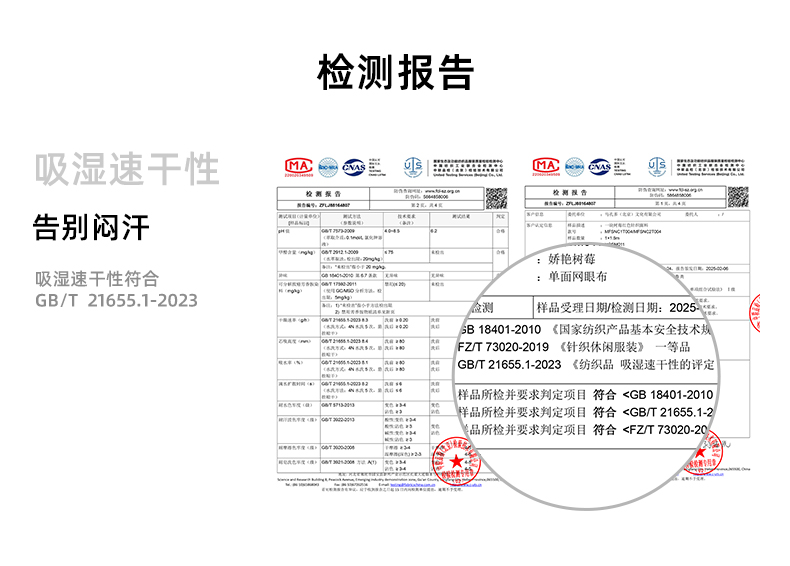Image resolution: width=790 pixels, height=566 pixels.
Task: Click the red star stamp on left report
Action: pyautogui.click(x=455, y=461)
